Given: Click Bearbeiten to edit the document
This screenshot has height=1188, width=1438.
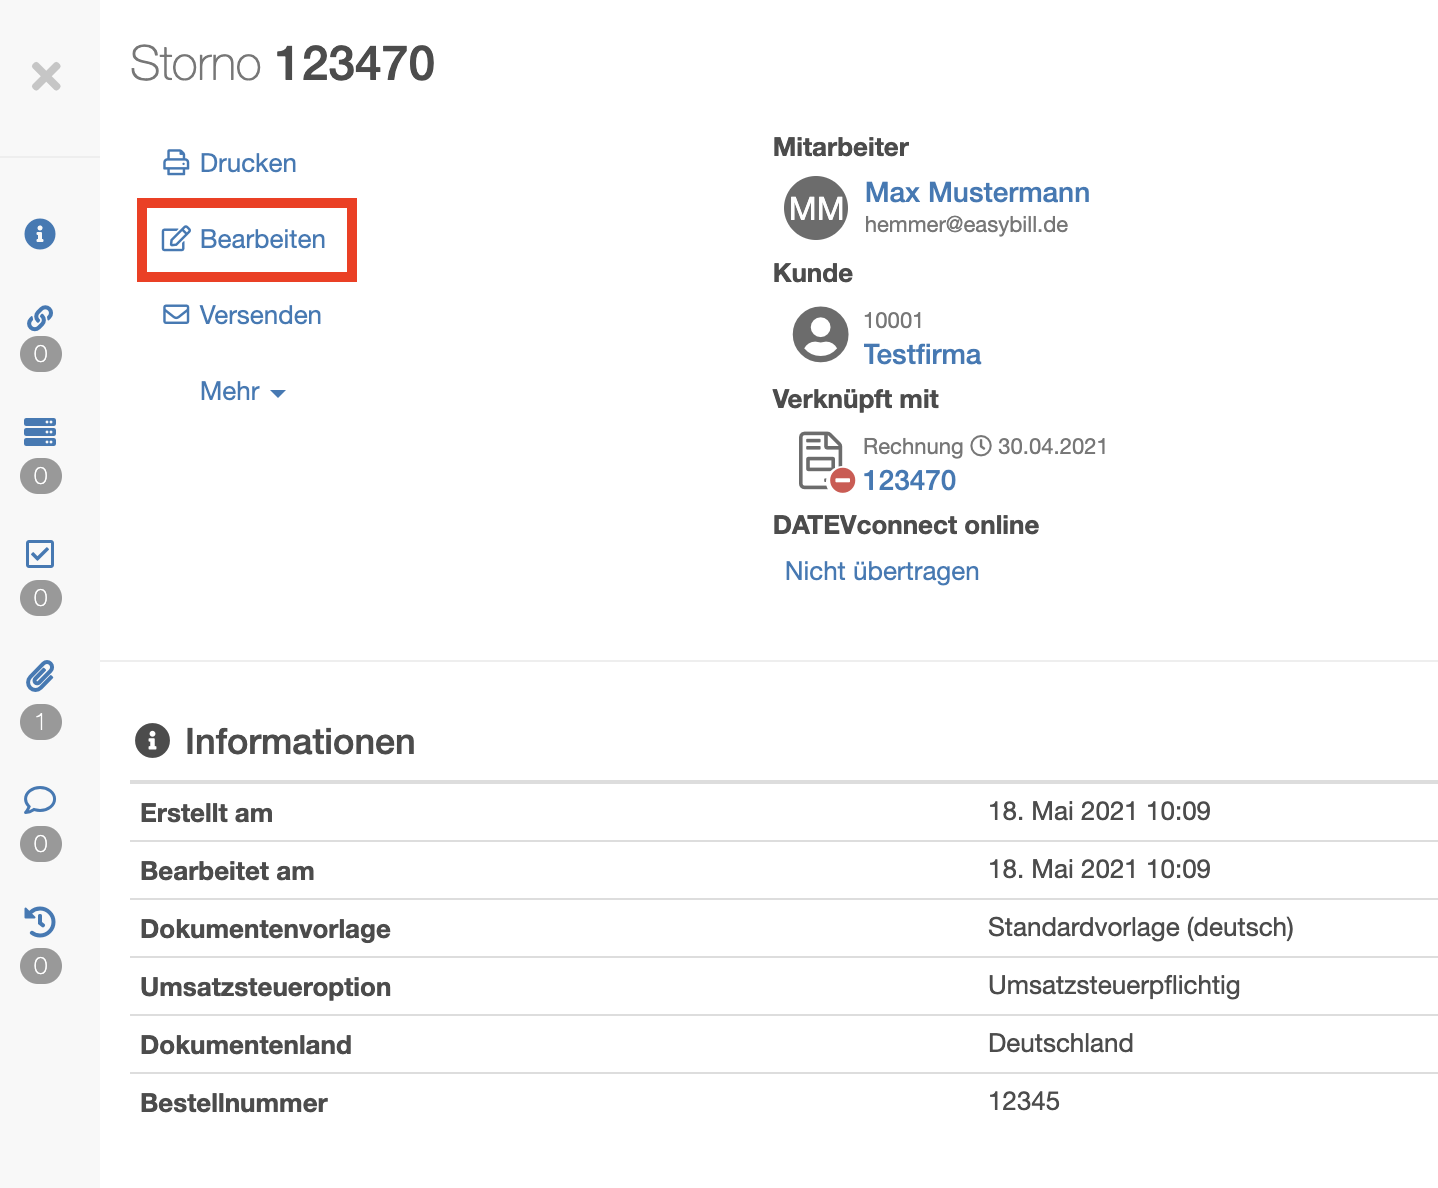Looking at the screenshot, I should [245, 239].
